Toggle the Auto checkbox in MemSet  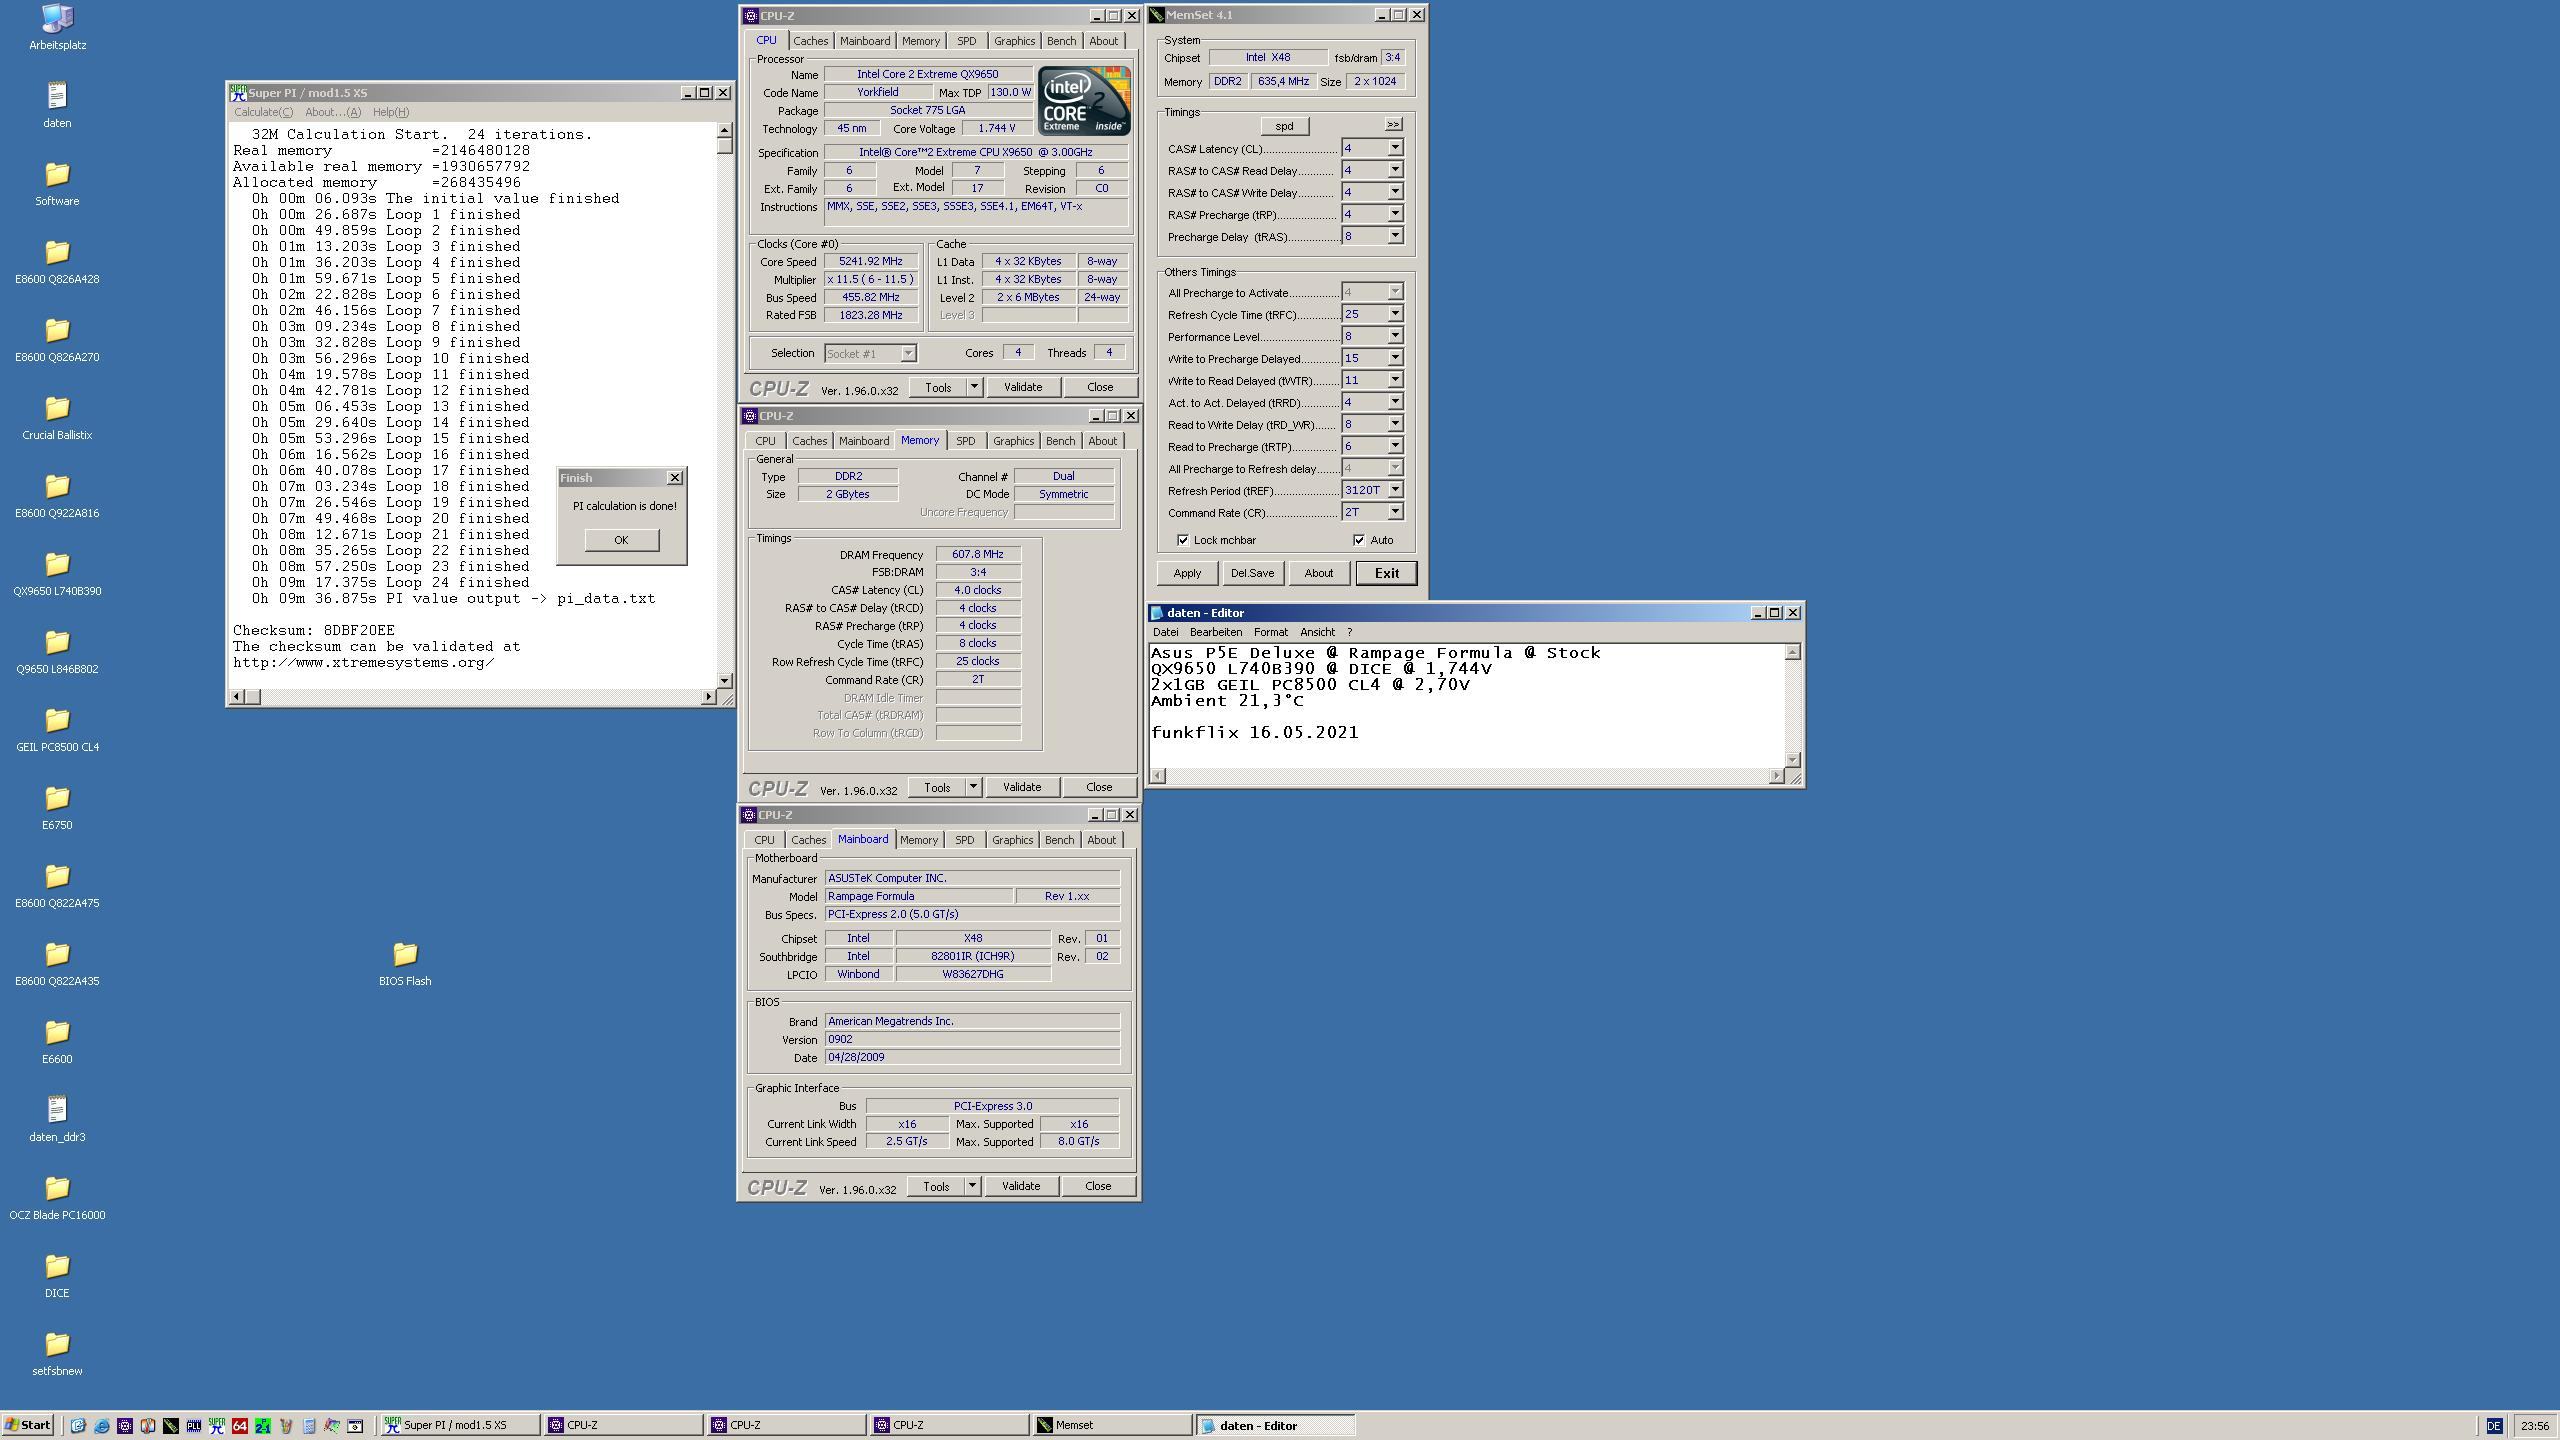[1359, 540]
